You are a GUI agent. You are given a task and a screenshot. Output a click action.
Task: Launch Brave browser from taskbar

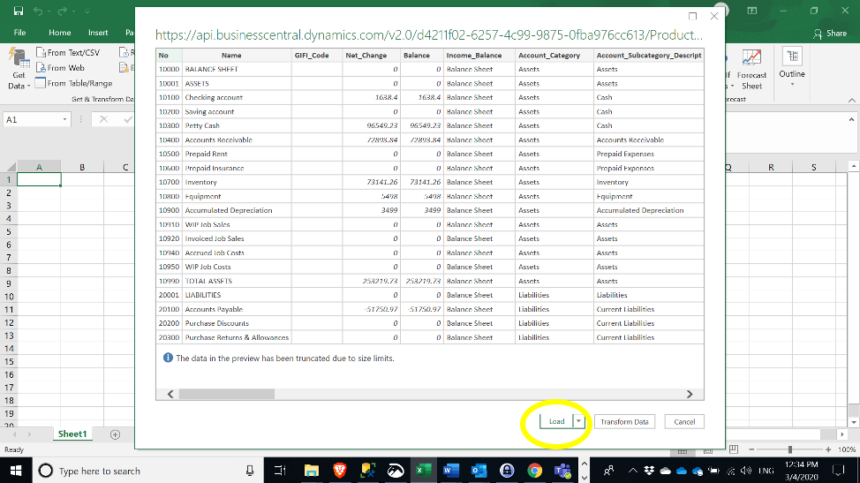(340, 470)
